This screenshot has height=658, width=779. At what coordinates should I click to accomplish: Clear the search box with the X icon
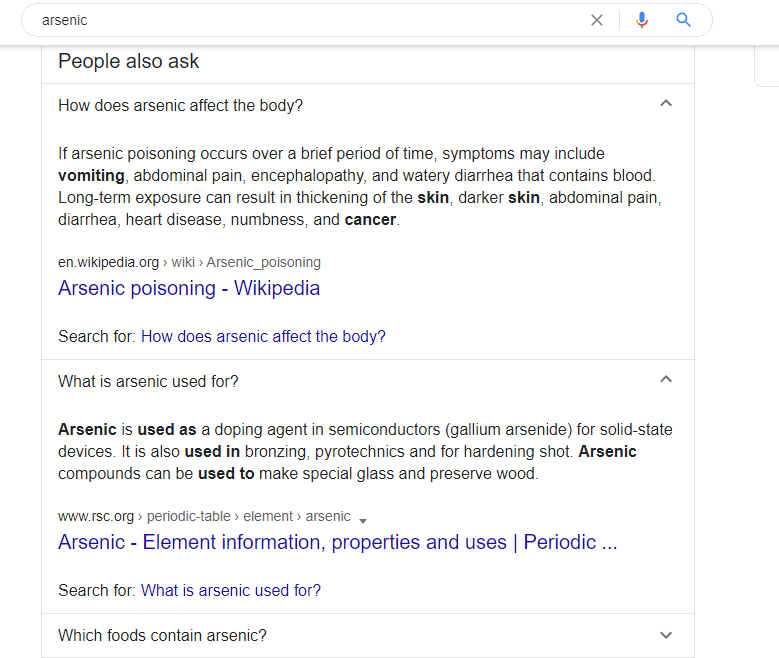(x=597, y=20)
